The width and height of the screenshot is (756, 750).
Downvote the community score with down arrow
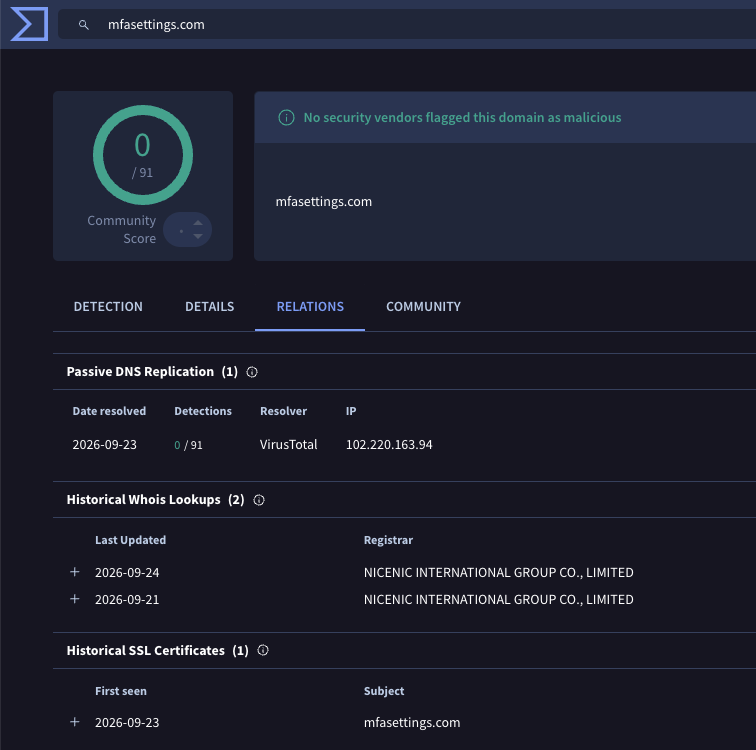[x=198, y=236]
